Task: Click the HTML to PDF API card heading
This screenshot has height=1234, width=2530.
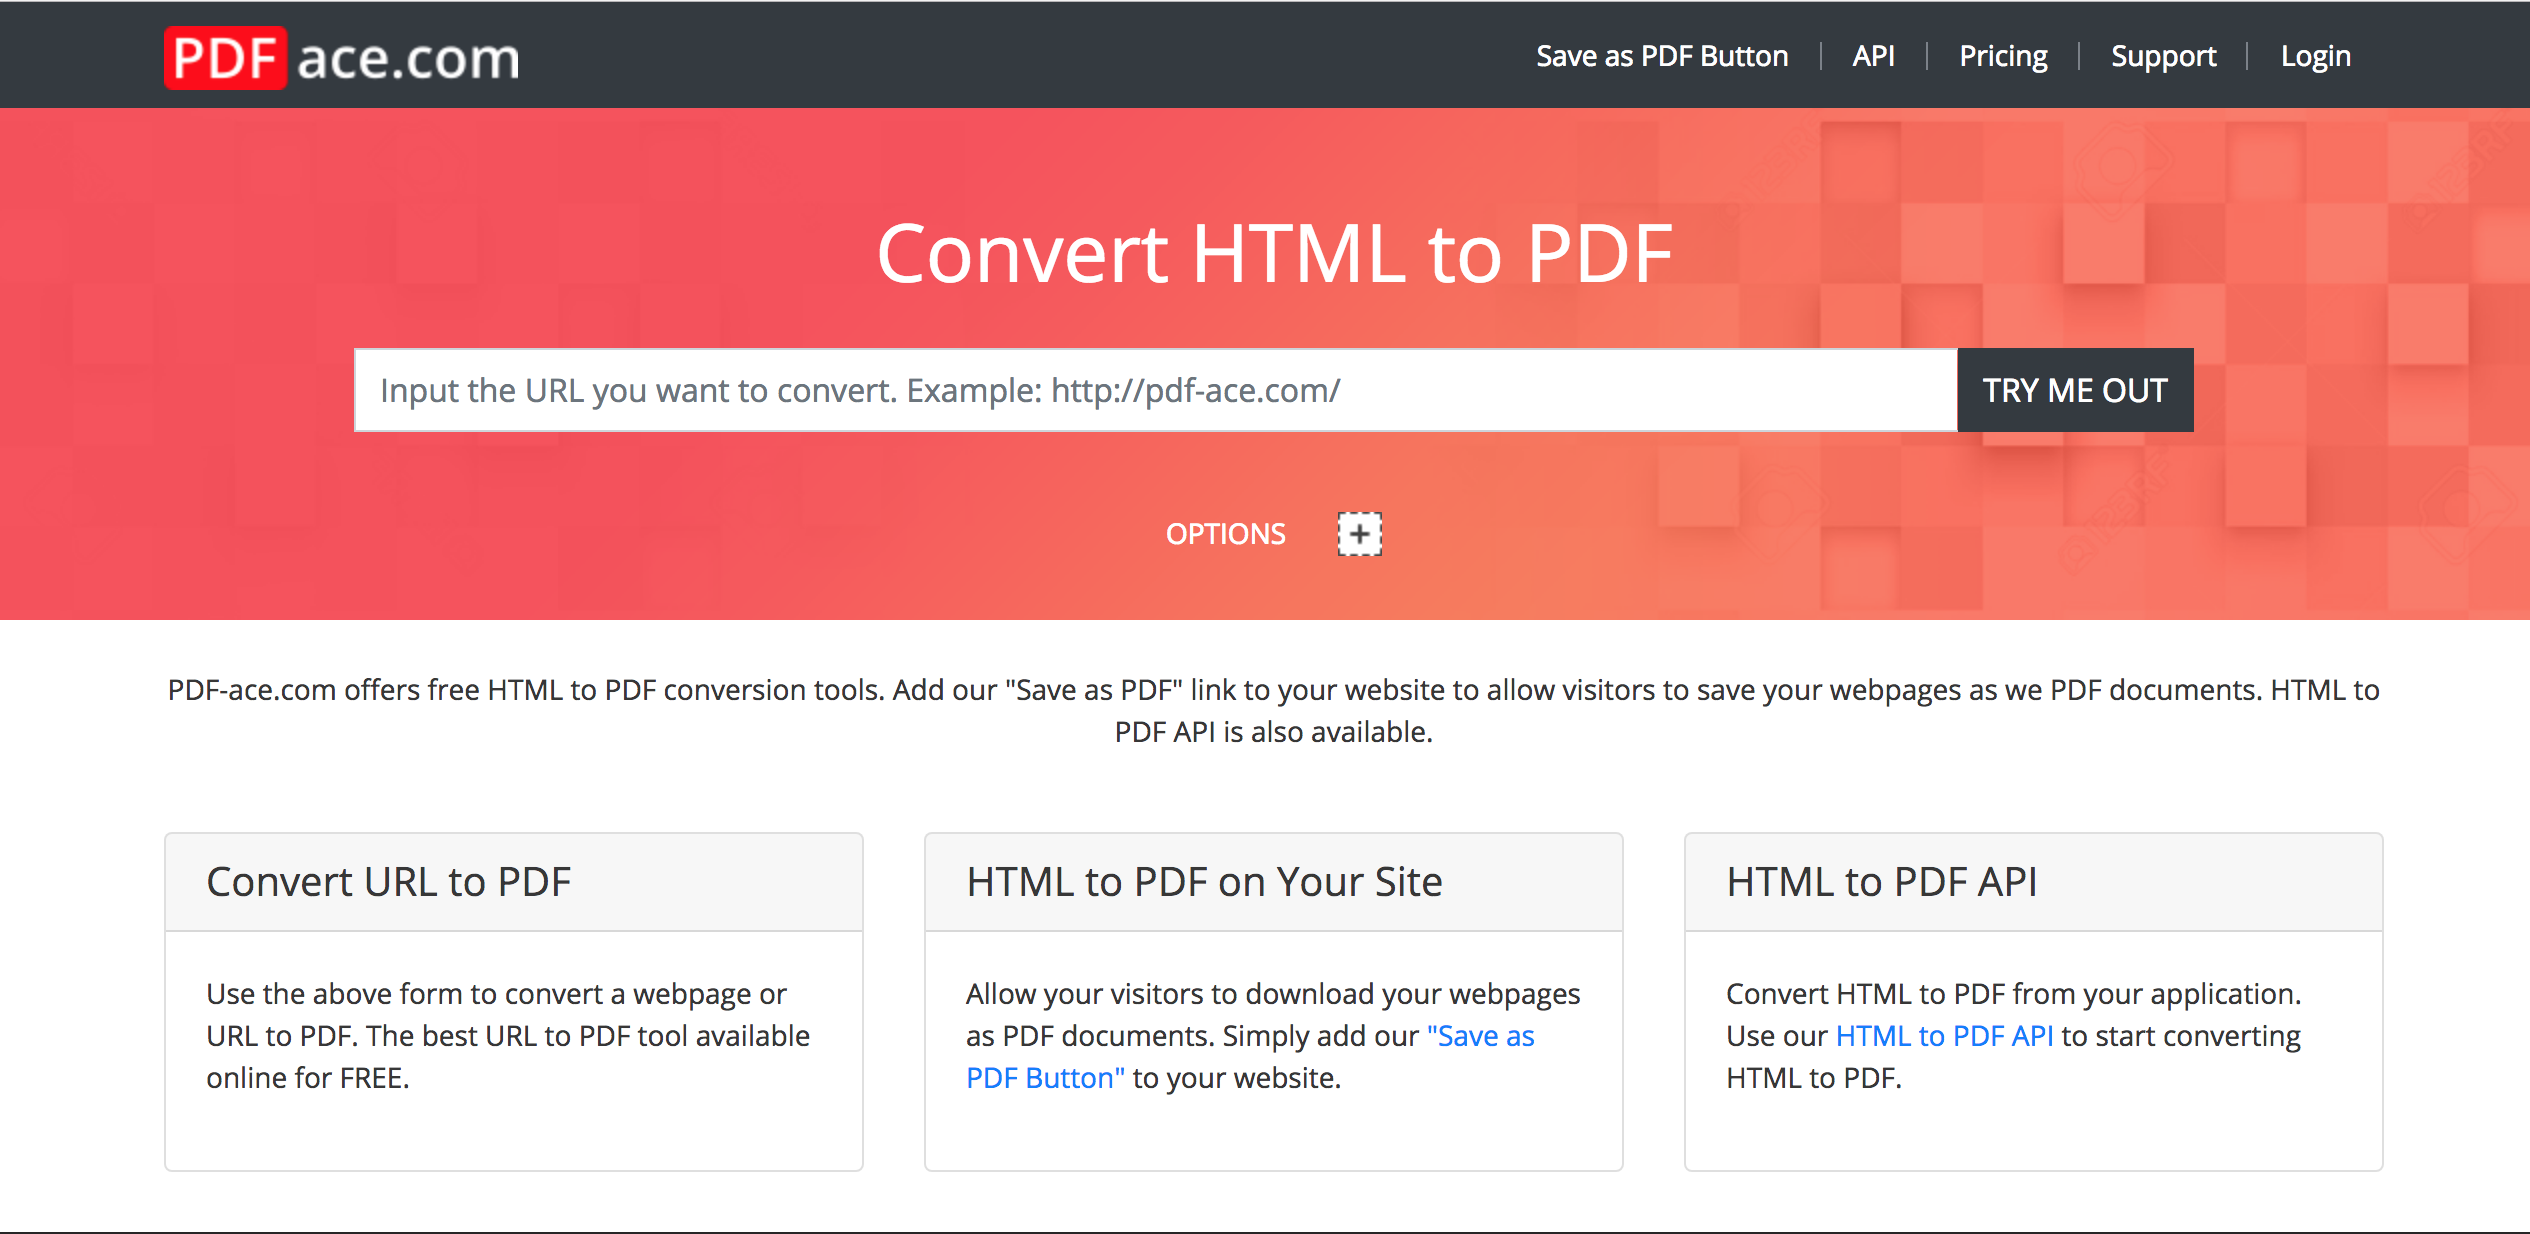Action: [1881, 882]
